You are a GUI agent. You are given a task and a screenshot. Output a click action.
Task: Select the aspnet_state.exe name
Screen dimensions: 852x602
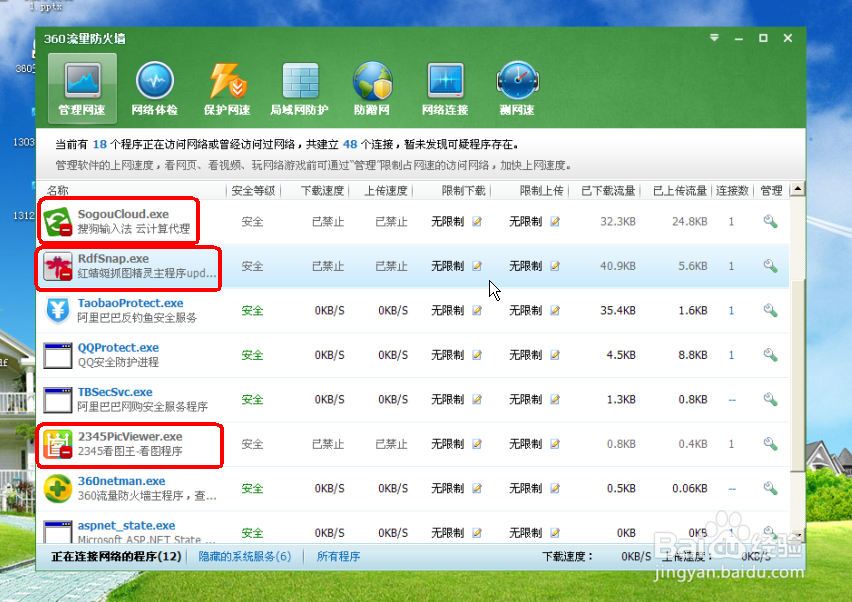[126, 526]
